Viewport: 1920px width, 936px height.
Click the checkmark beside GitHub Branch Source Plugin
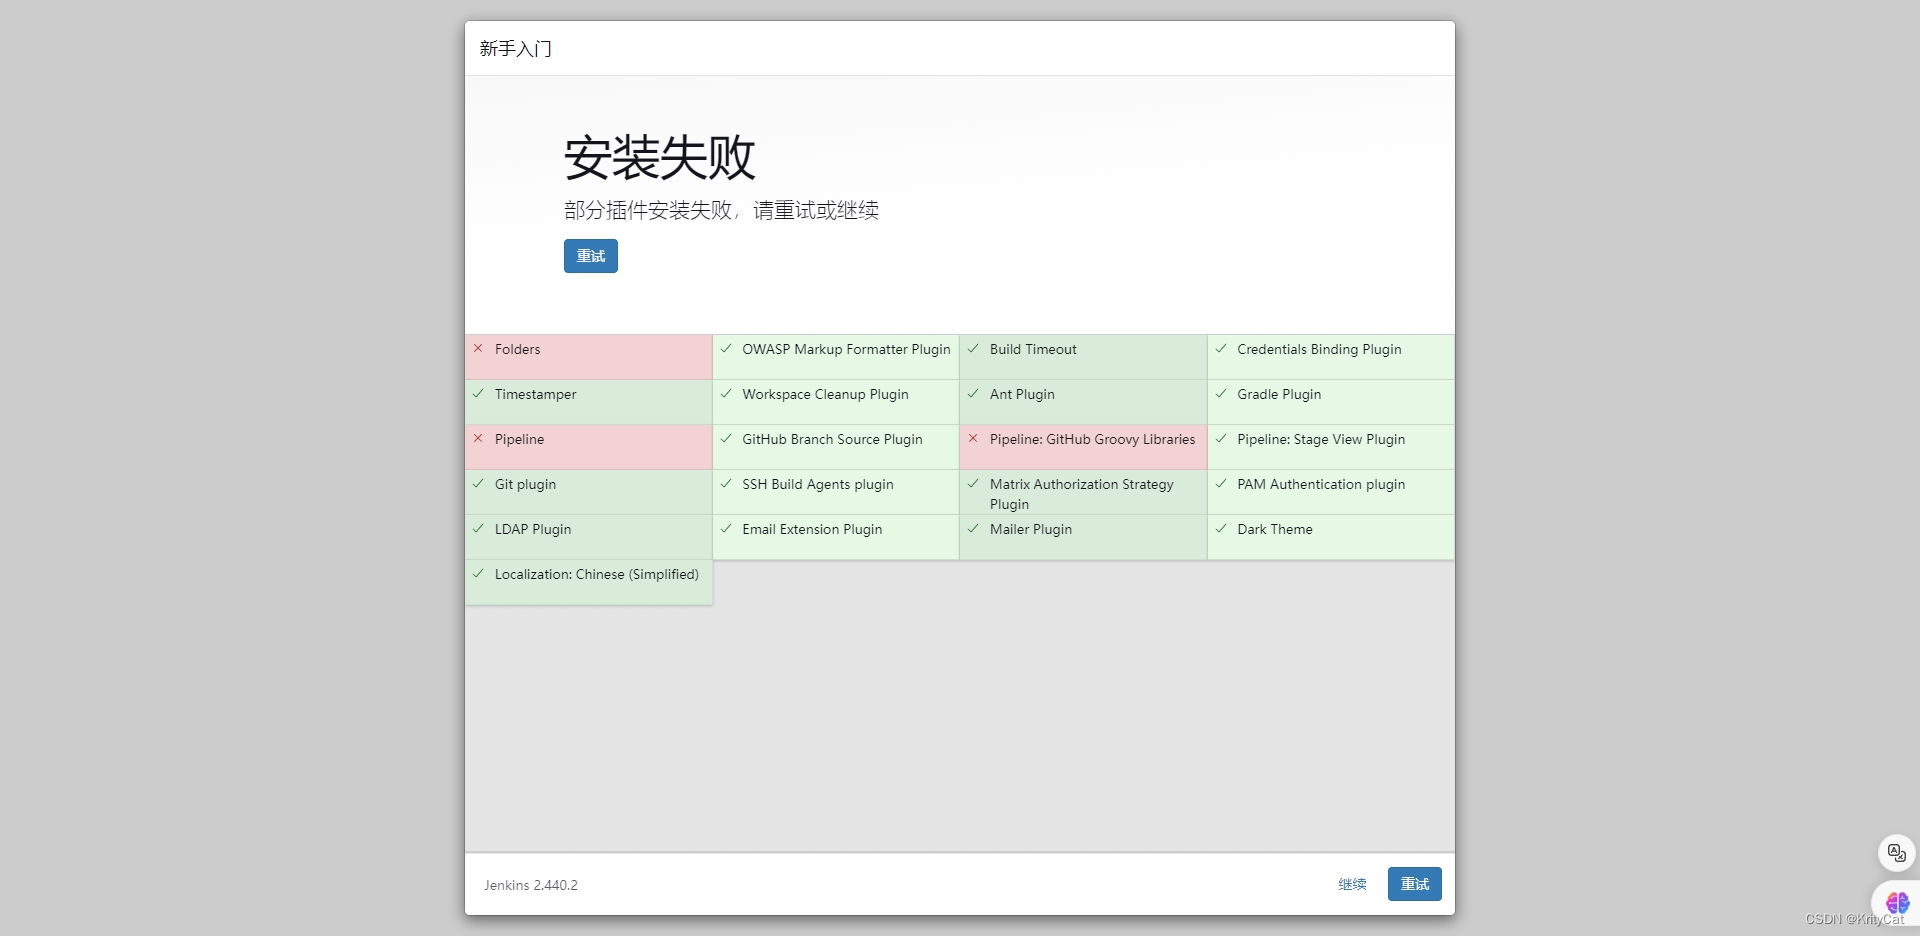pyautogui.click(x=726, y=438)
